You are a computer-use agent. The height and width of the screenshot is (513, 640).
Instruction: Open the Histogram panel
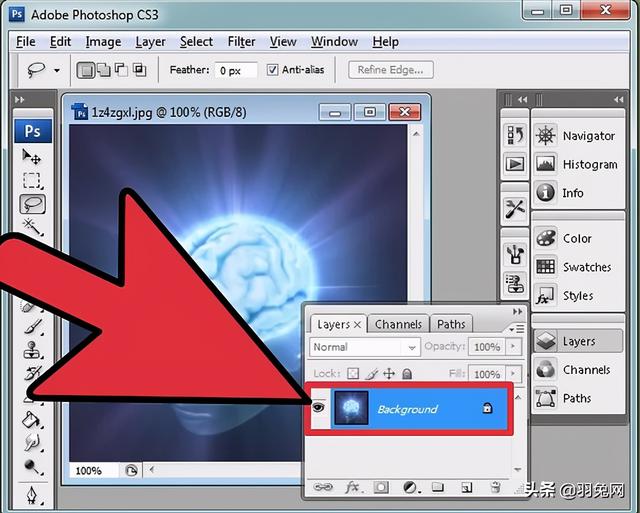click(x=578, y=164)
